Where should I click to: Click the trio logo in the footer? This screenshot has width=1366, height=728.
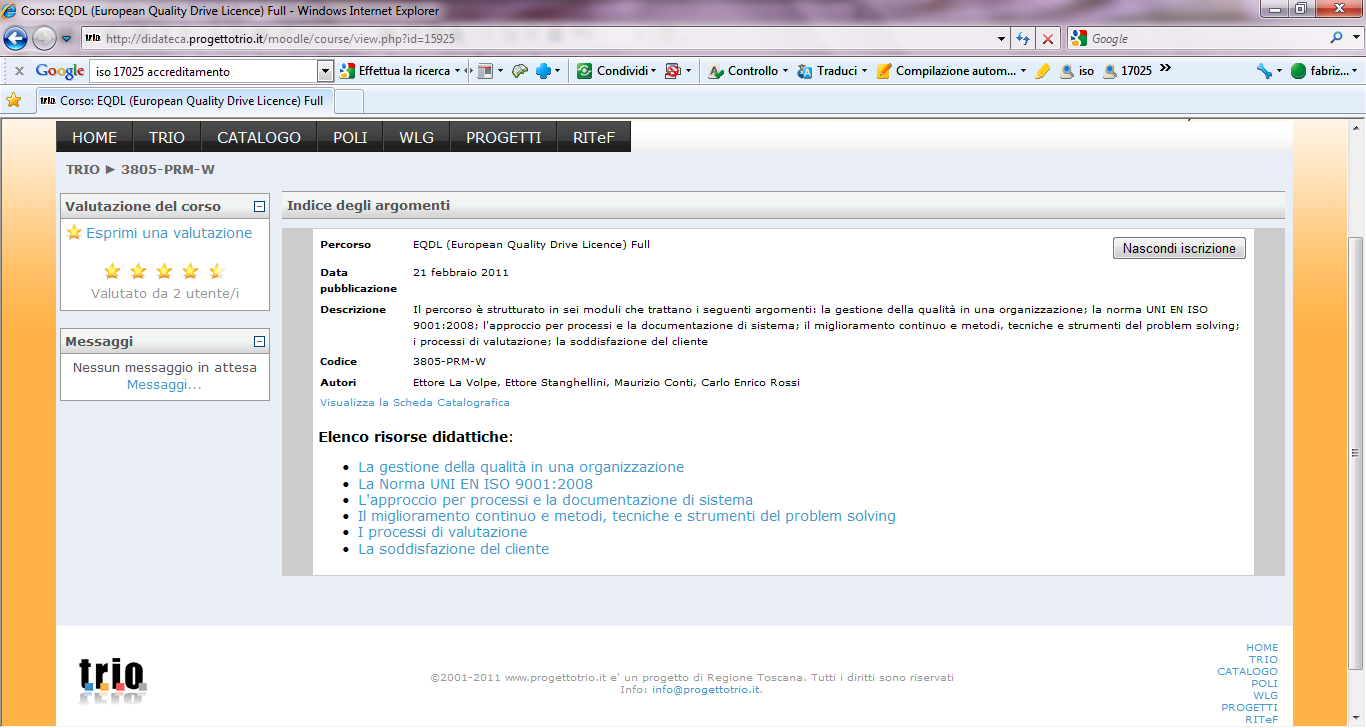113,682
